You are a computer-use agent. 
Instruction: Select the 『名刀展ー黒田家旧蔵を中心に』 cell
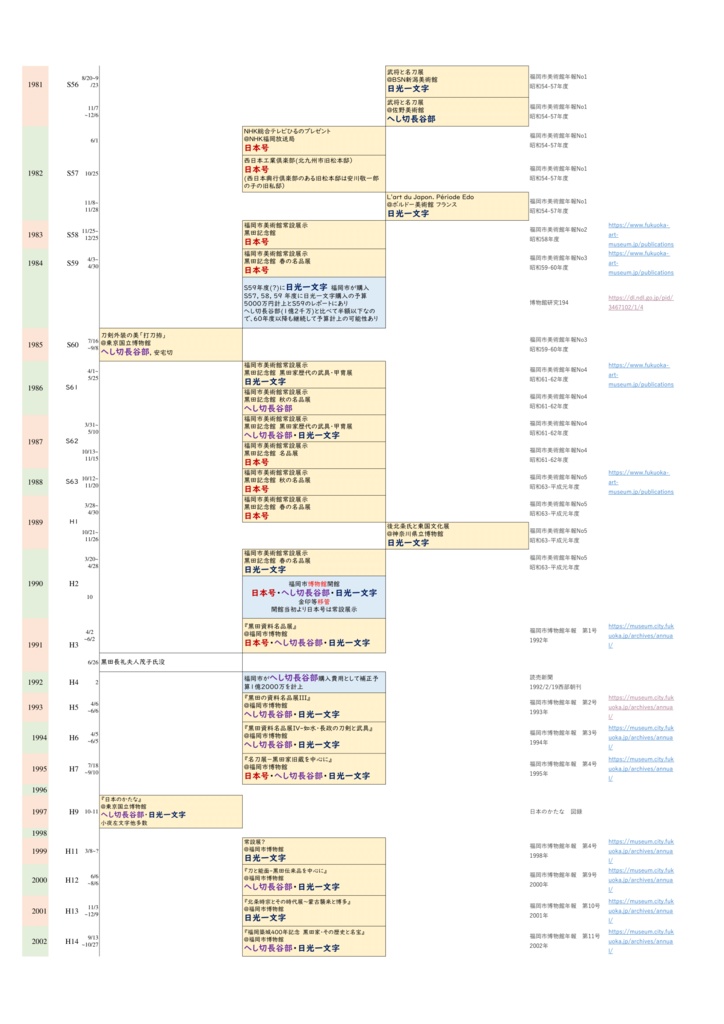coord(313,769)
